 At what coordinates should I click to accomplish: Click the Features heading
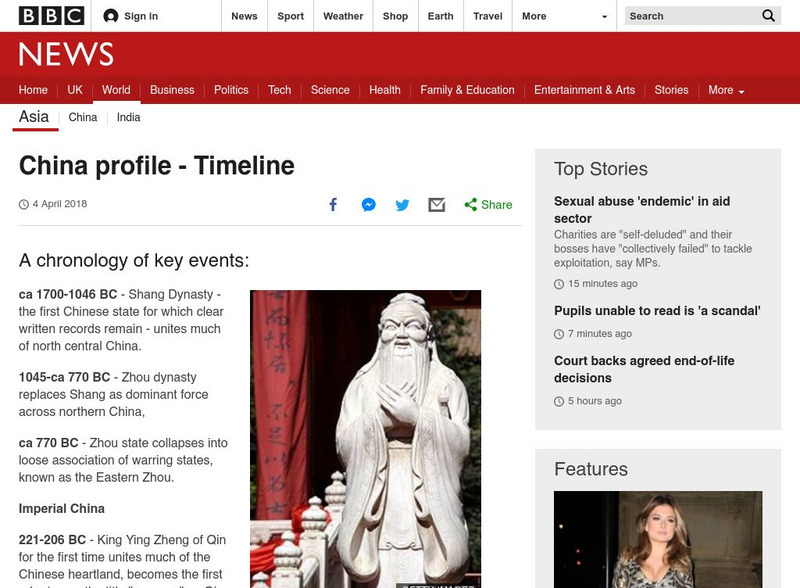coord(591,469)
